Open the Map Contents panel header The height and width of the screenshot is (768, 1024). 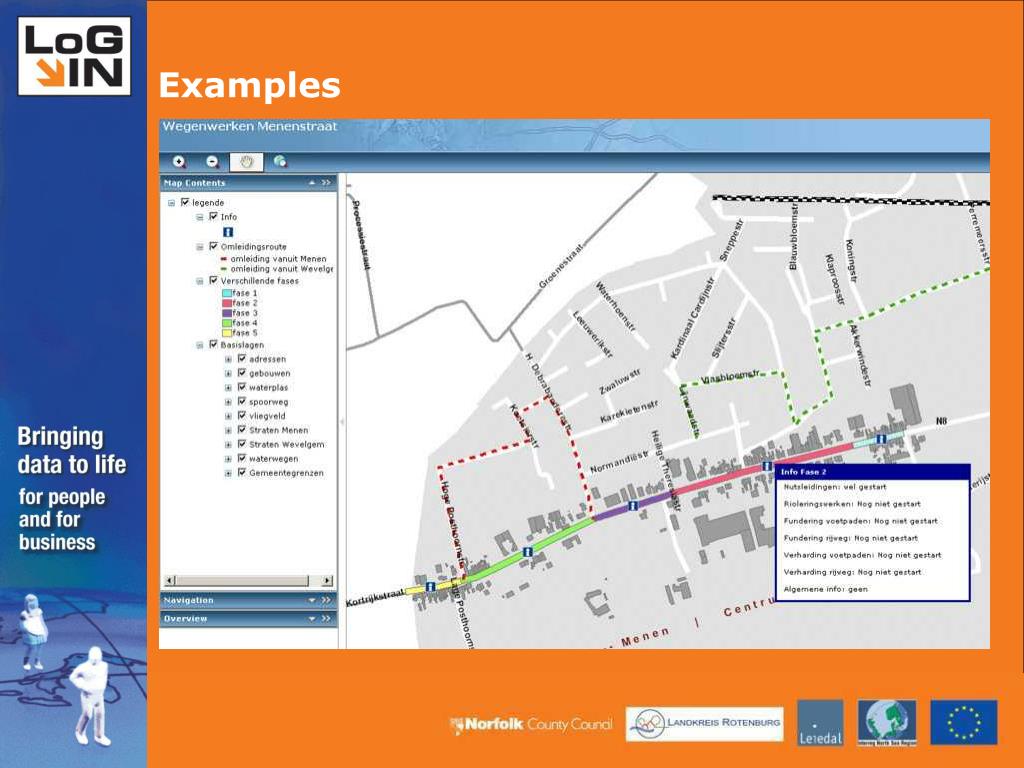click(248, 183)
